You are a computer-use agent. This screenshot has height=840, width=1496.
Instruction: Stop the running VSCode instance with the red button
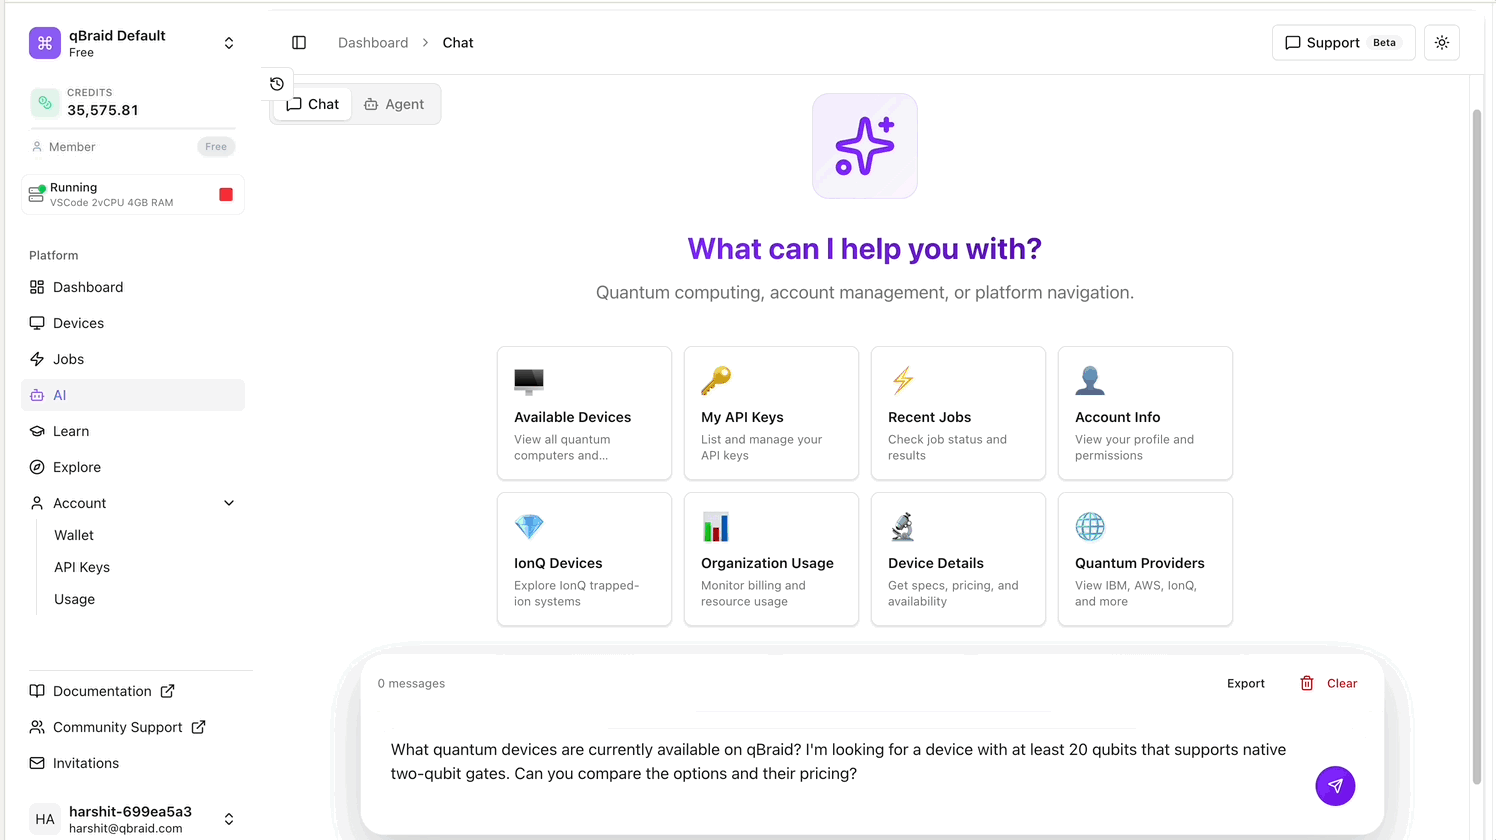click(x=226, y=195)
